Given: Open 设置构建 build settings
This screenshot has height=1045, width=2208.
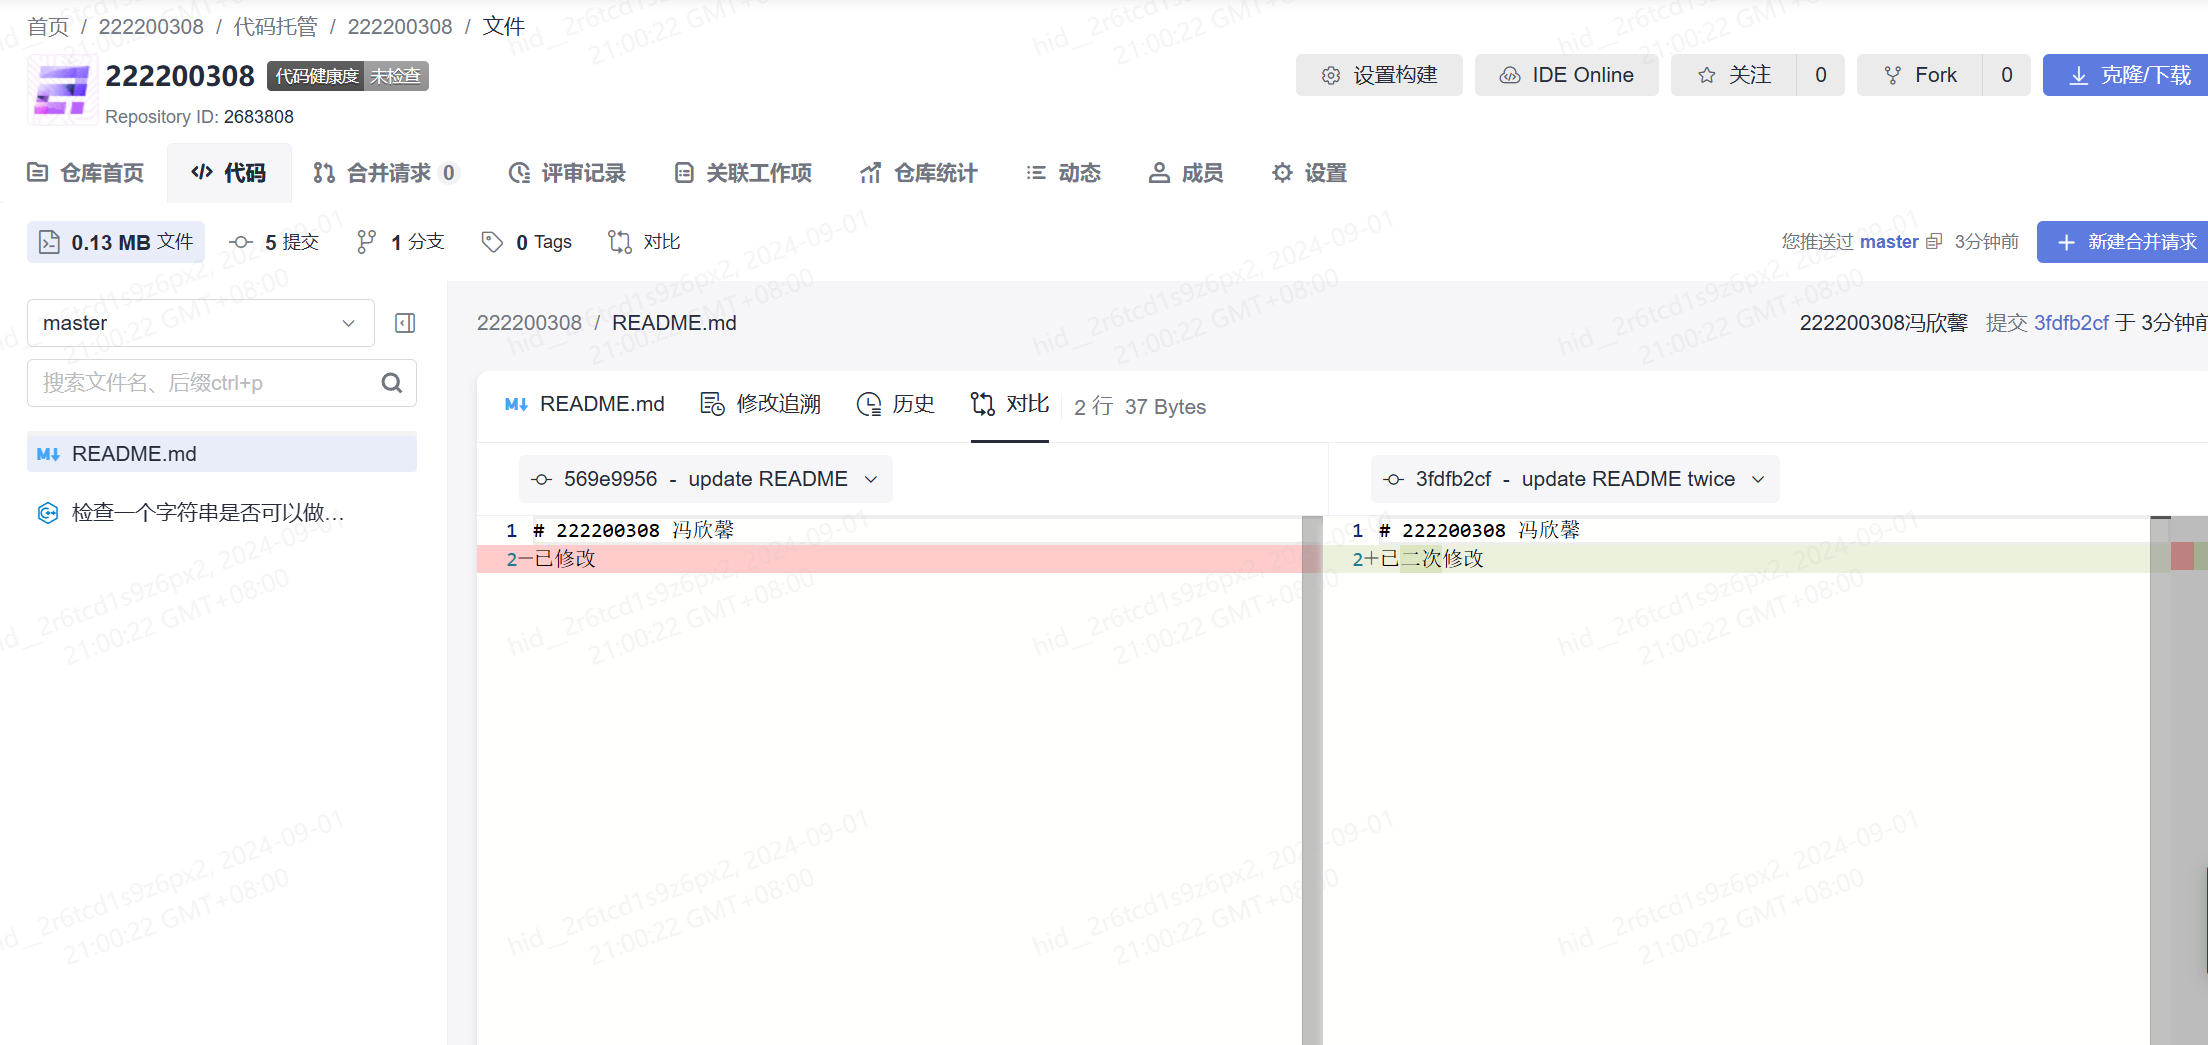Looking at the screenshot, I should (1379, 75).
